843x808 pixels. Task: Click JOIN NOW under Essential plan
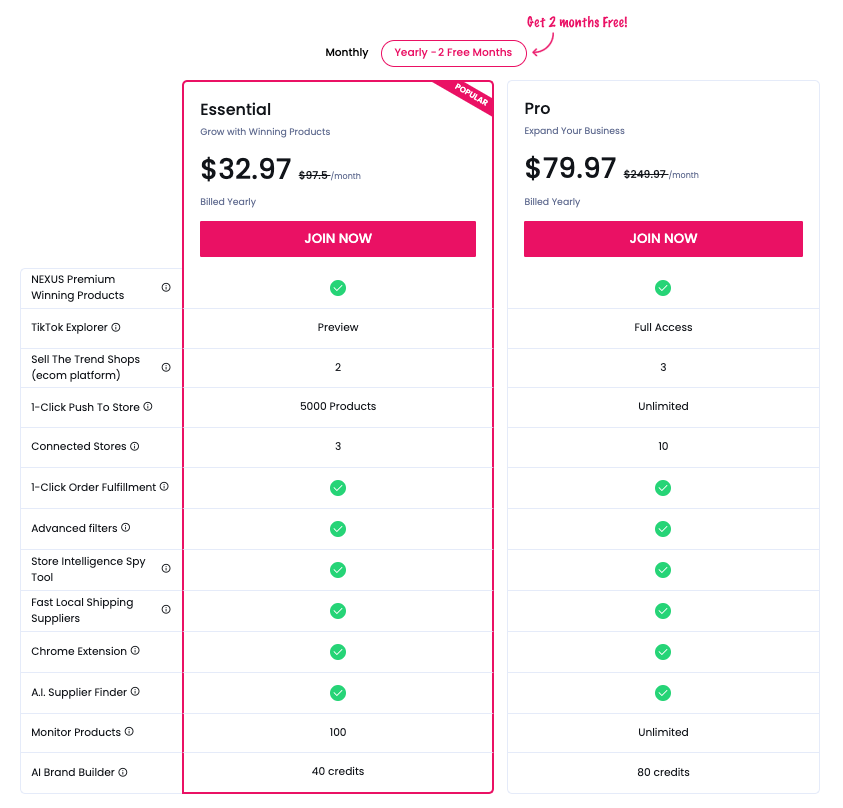pyautogui.click(x=338, y=239)
